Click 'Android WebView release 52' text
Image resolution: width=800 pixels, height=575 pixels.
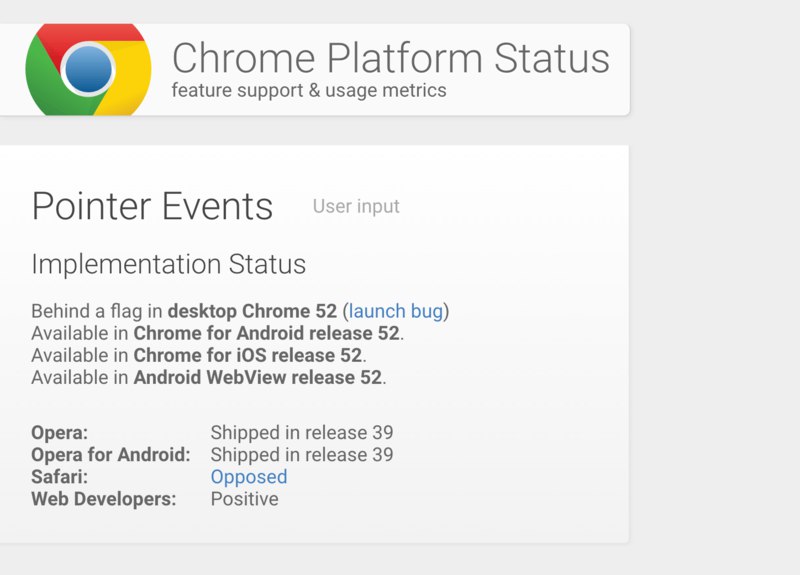258,378
